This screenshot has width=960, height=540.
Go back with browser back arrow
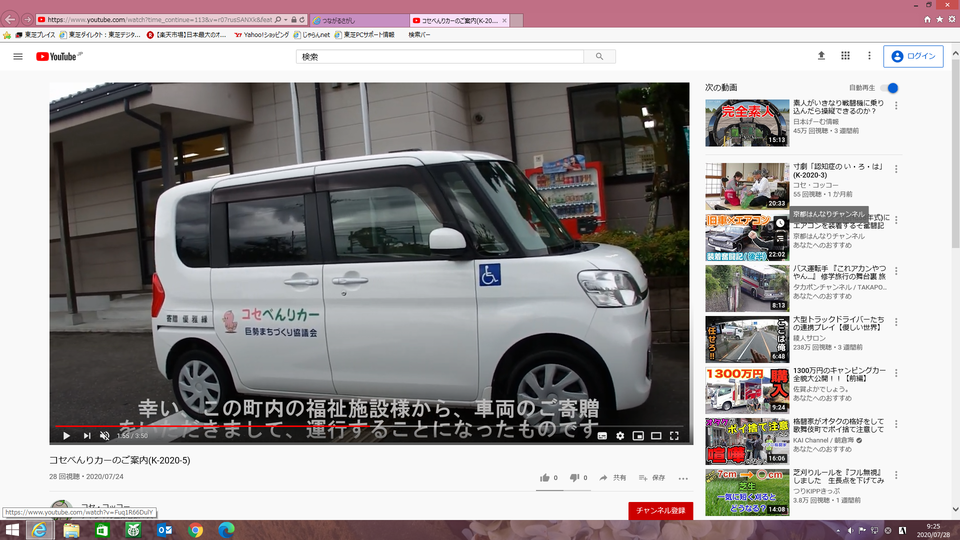pyautogui.click(x=10, y=20)
